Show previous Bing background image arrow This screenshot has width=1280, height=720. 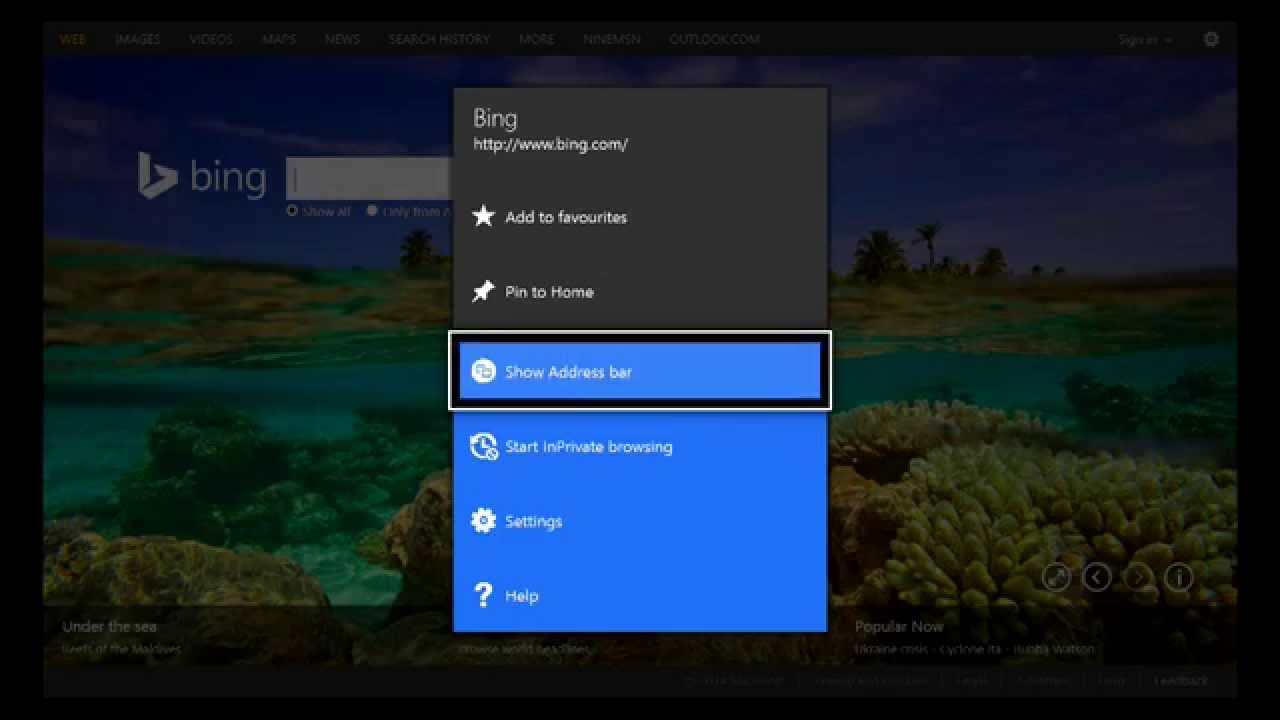coord(1097,577)
